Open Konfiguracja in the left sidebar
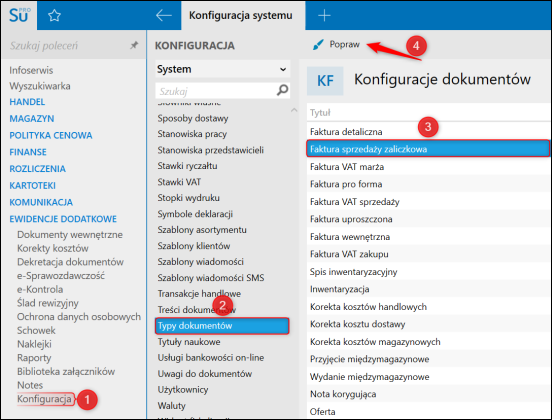 44,399
